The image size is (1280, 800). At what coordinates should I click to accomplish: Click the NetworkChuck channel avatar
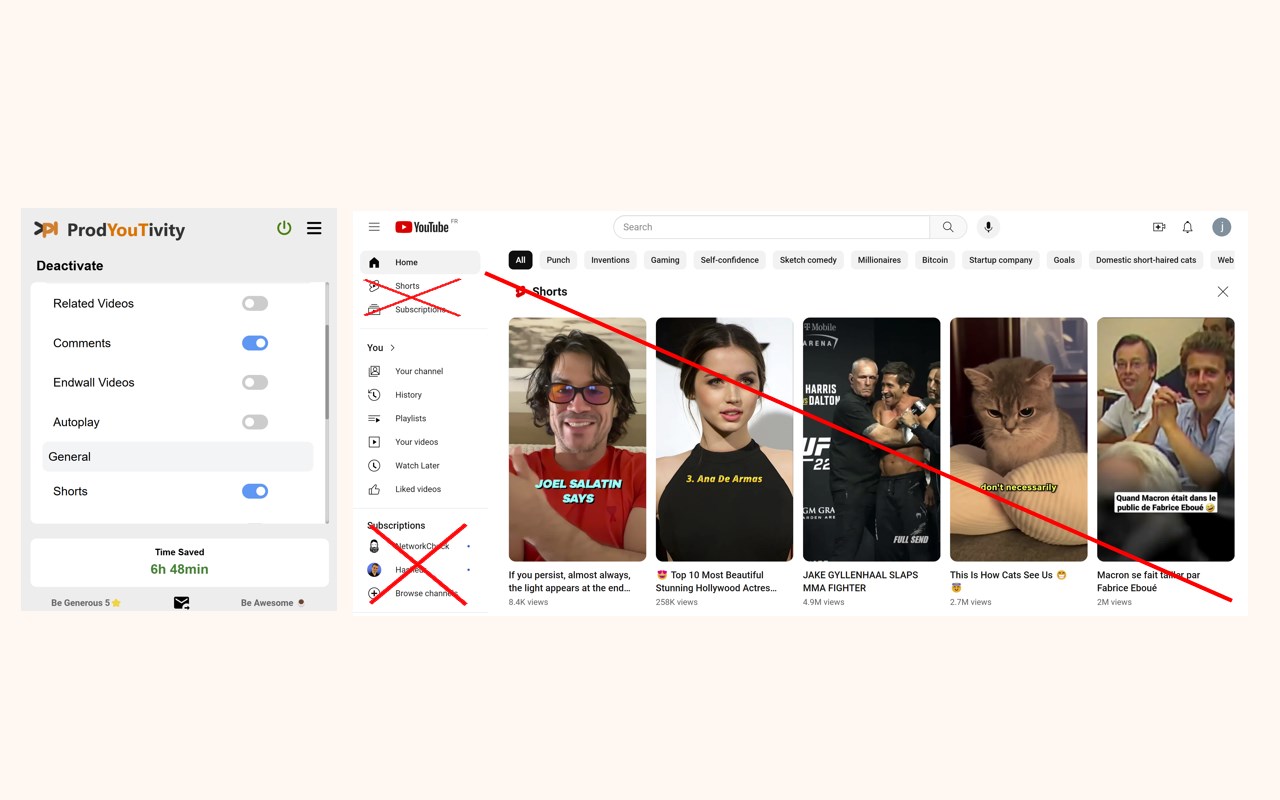click(374, 546)
